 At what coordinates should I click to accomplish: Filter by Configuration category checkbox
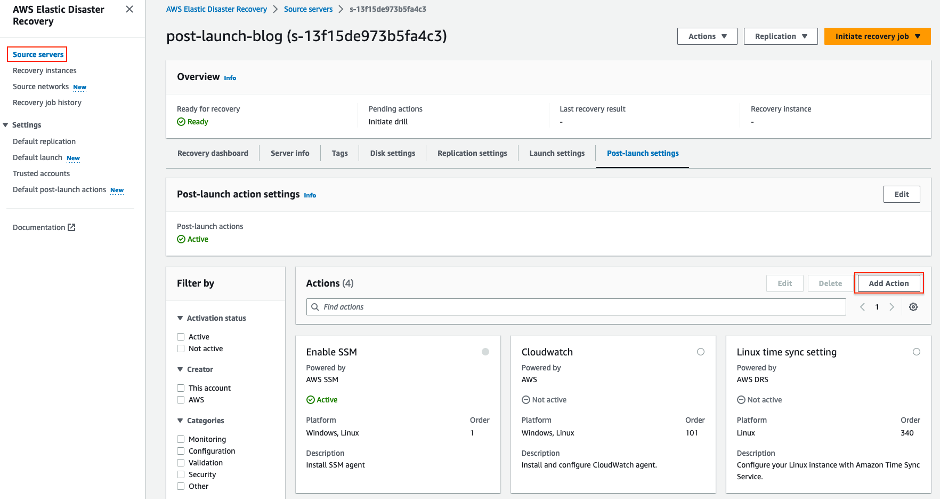(181, 451)
